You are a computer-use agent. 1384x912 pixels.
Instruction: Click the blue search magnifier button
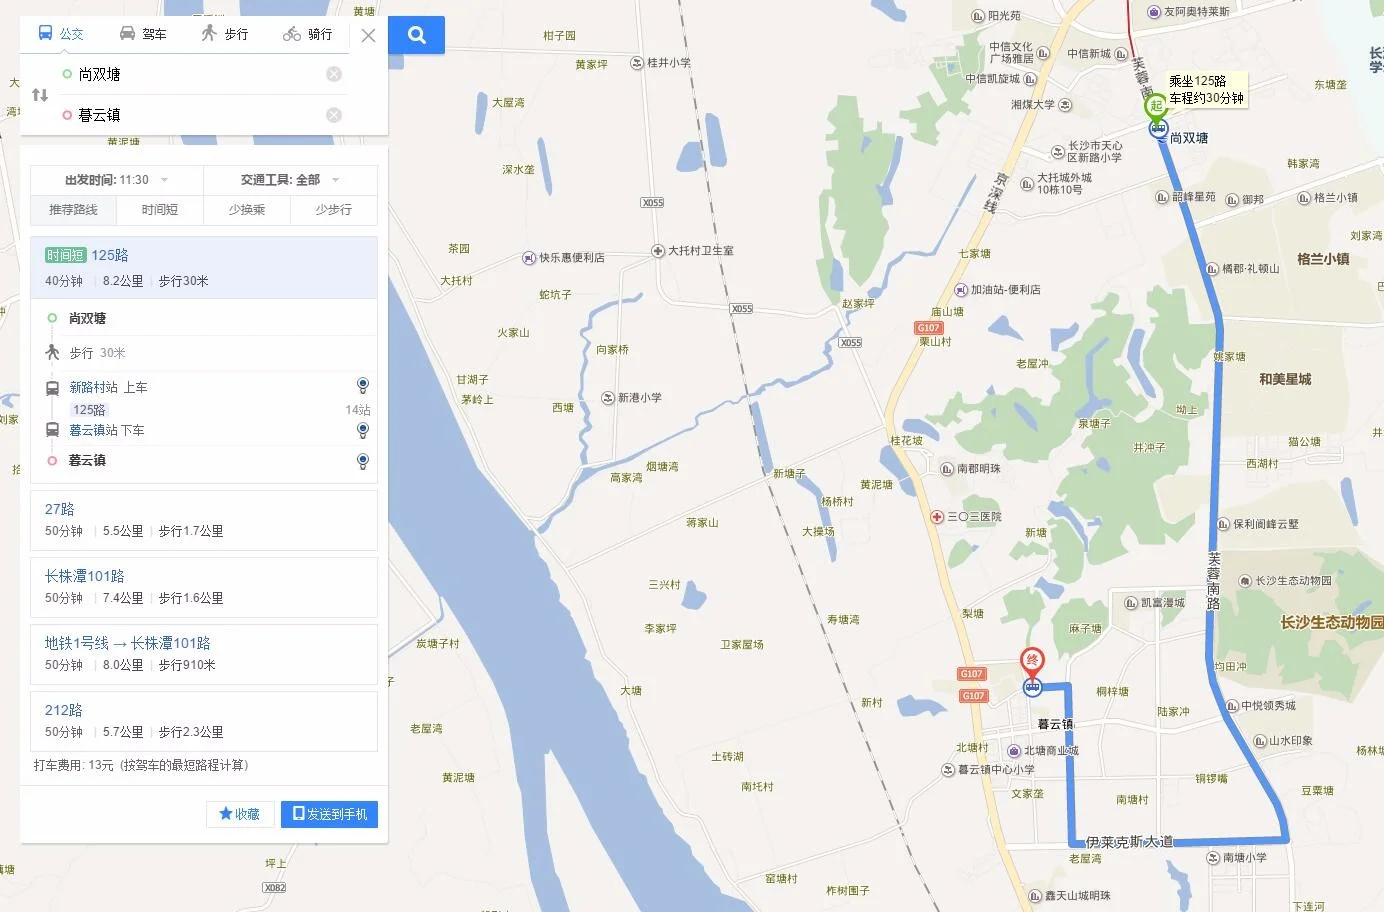click(x=416, y=35)
